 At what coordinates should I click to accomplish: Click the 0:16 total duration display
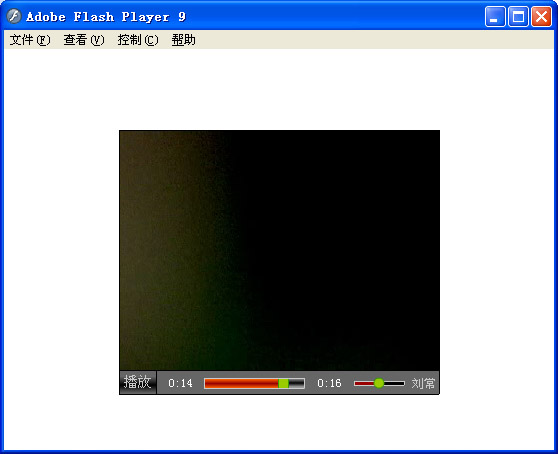click(x=329, y=383)
